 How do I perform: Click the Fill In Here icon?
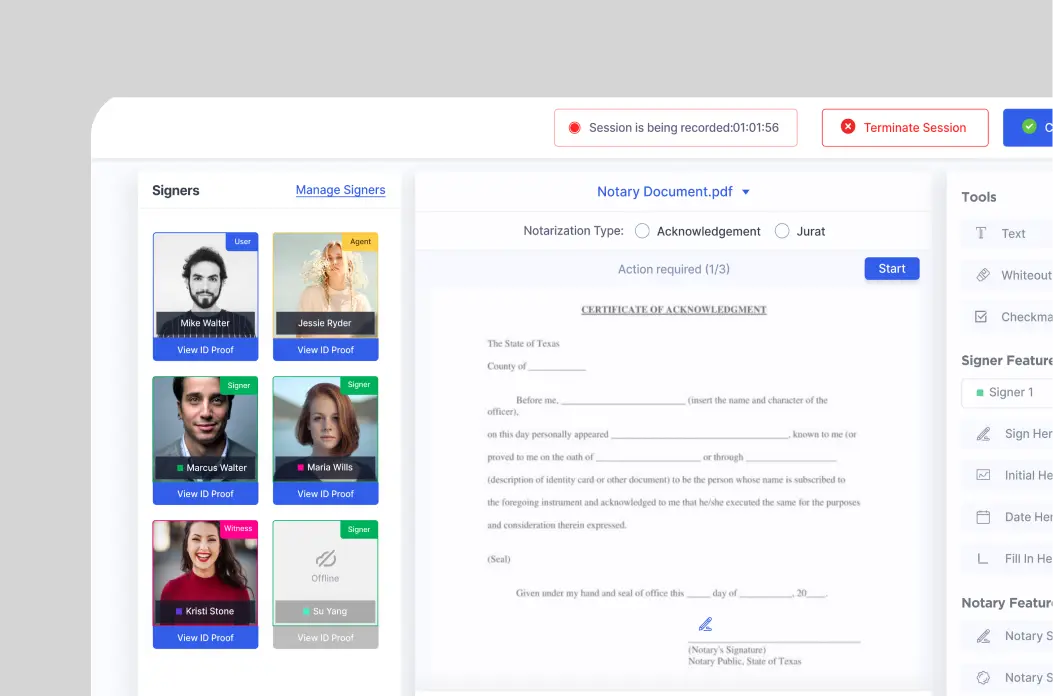[983, 559]
